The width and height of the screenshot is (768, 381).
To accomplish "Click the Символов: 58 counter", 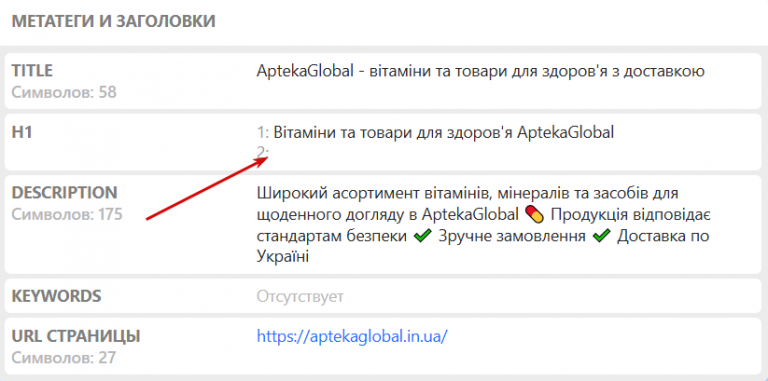I will (64, 92).
